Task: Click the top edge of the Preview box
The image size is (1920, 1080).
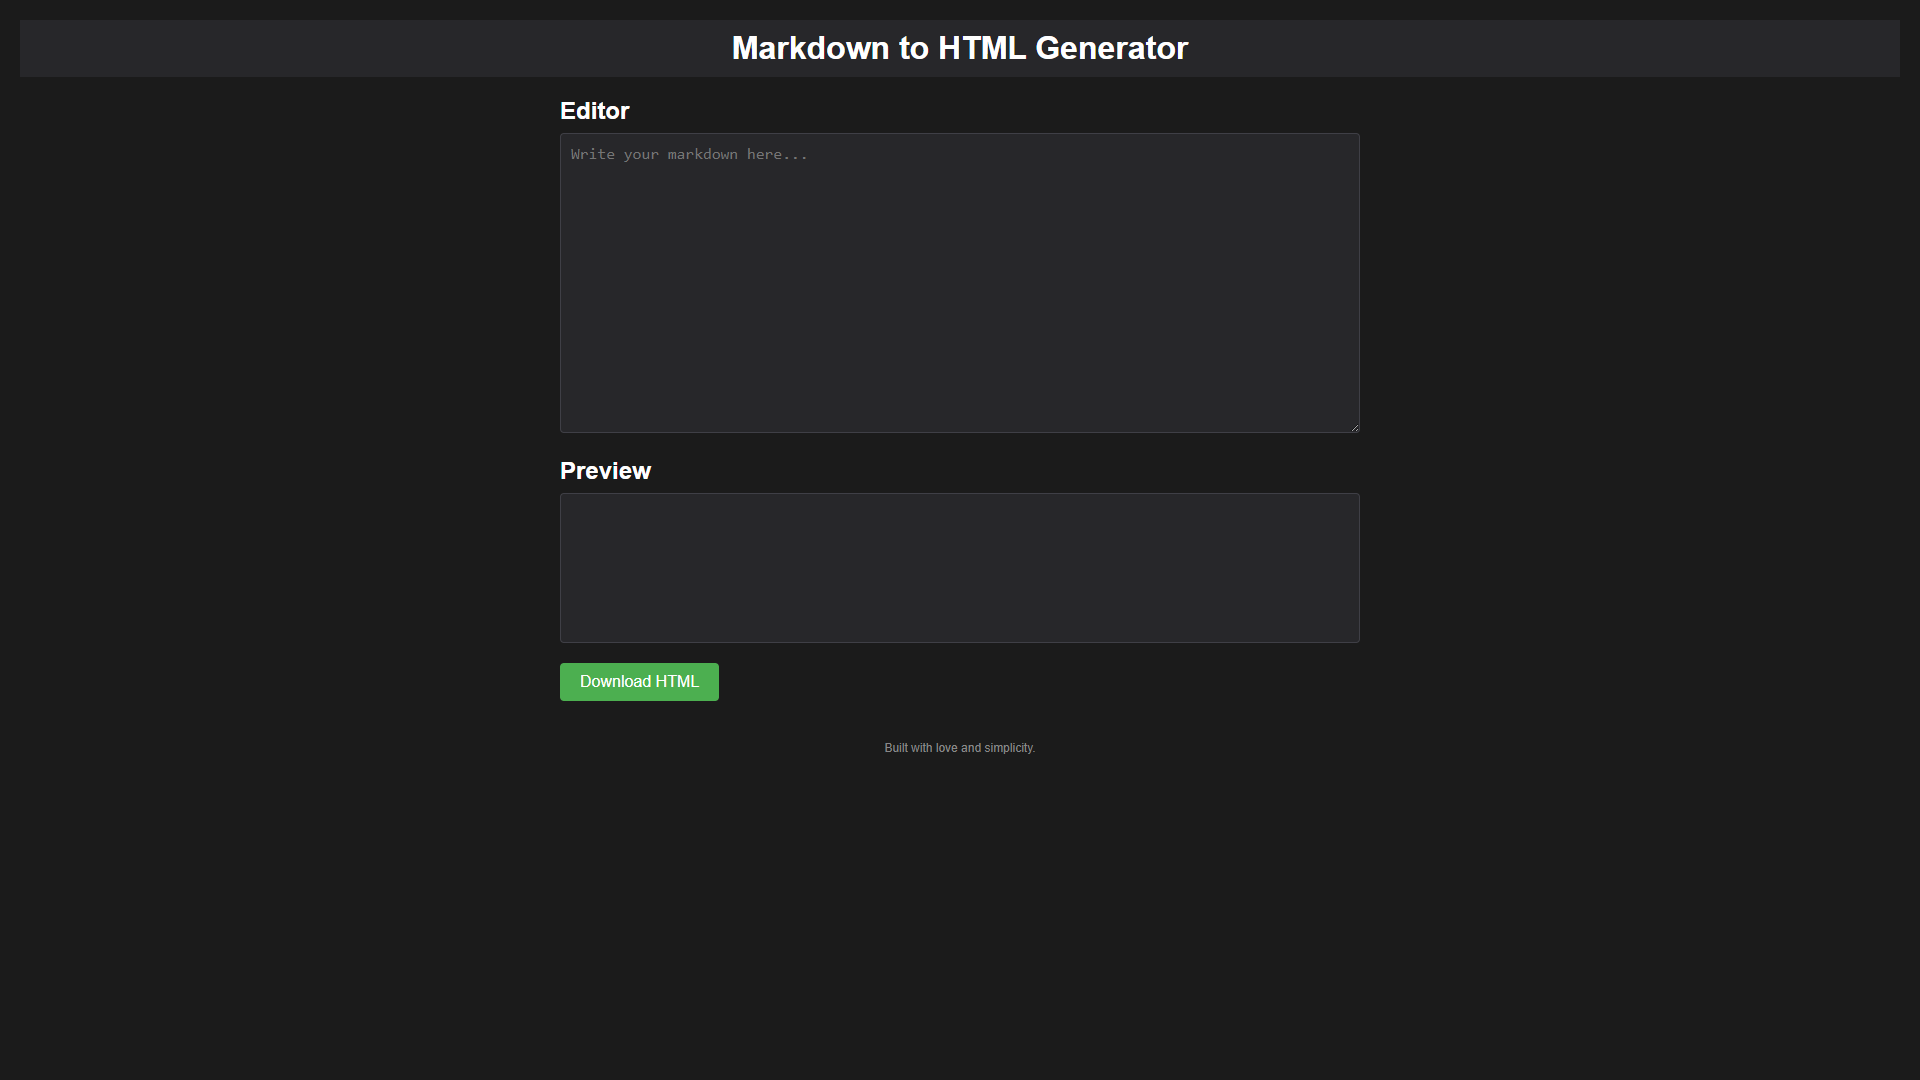Action: point(959,494)
